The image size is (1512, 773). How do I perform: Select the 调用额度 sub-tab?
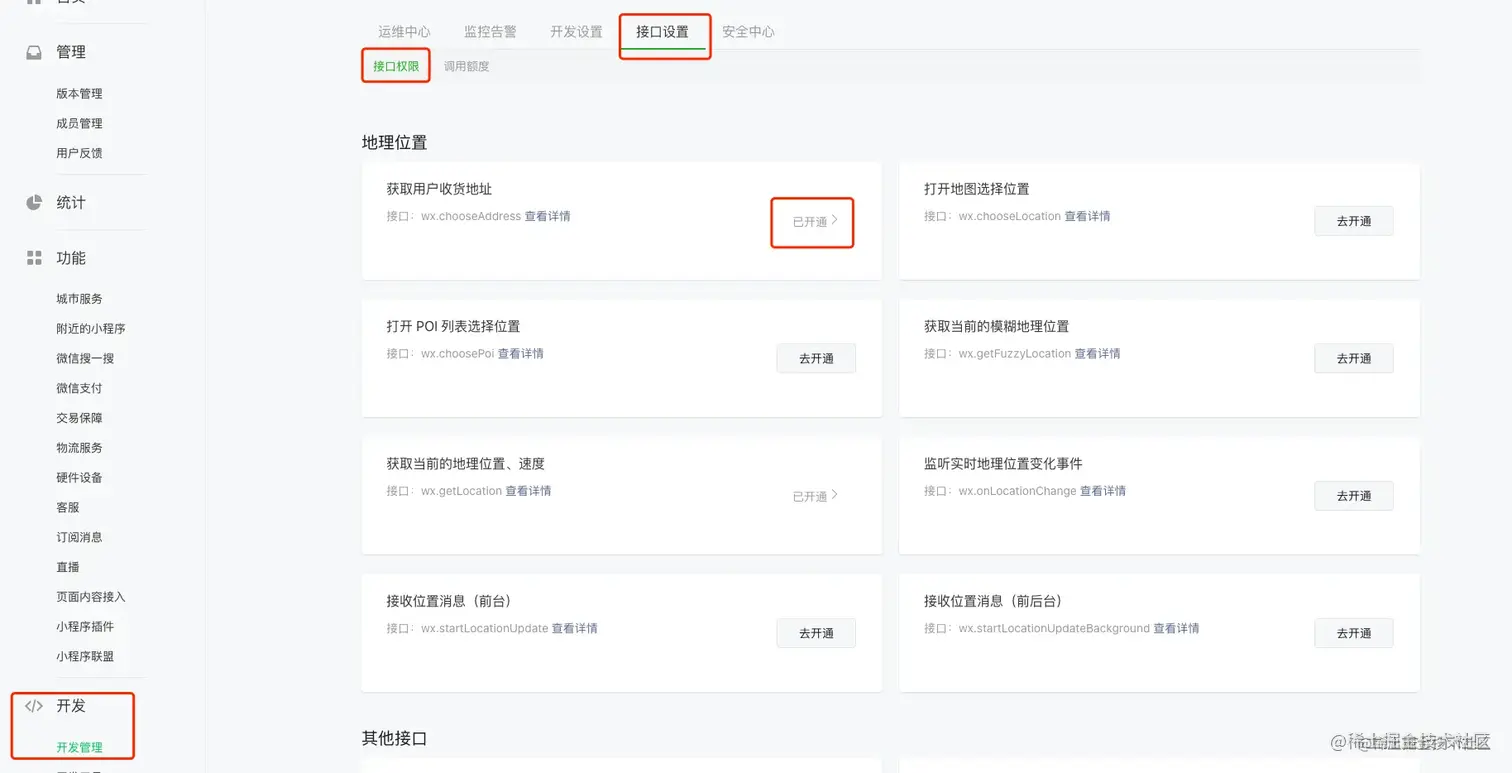[x=467, y=66]
